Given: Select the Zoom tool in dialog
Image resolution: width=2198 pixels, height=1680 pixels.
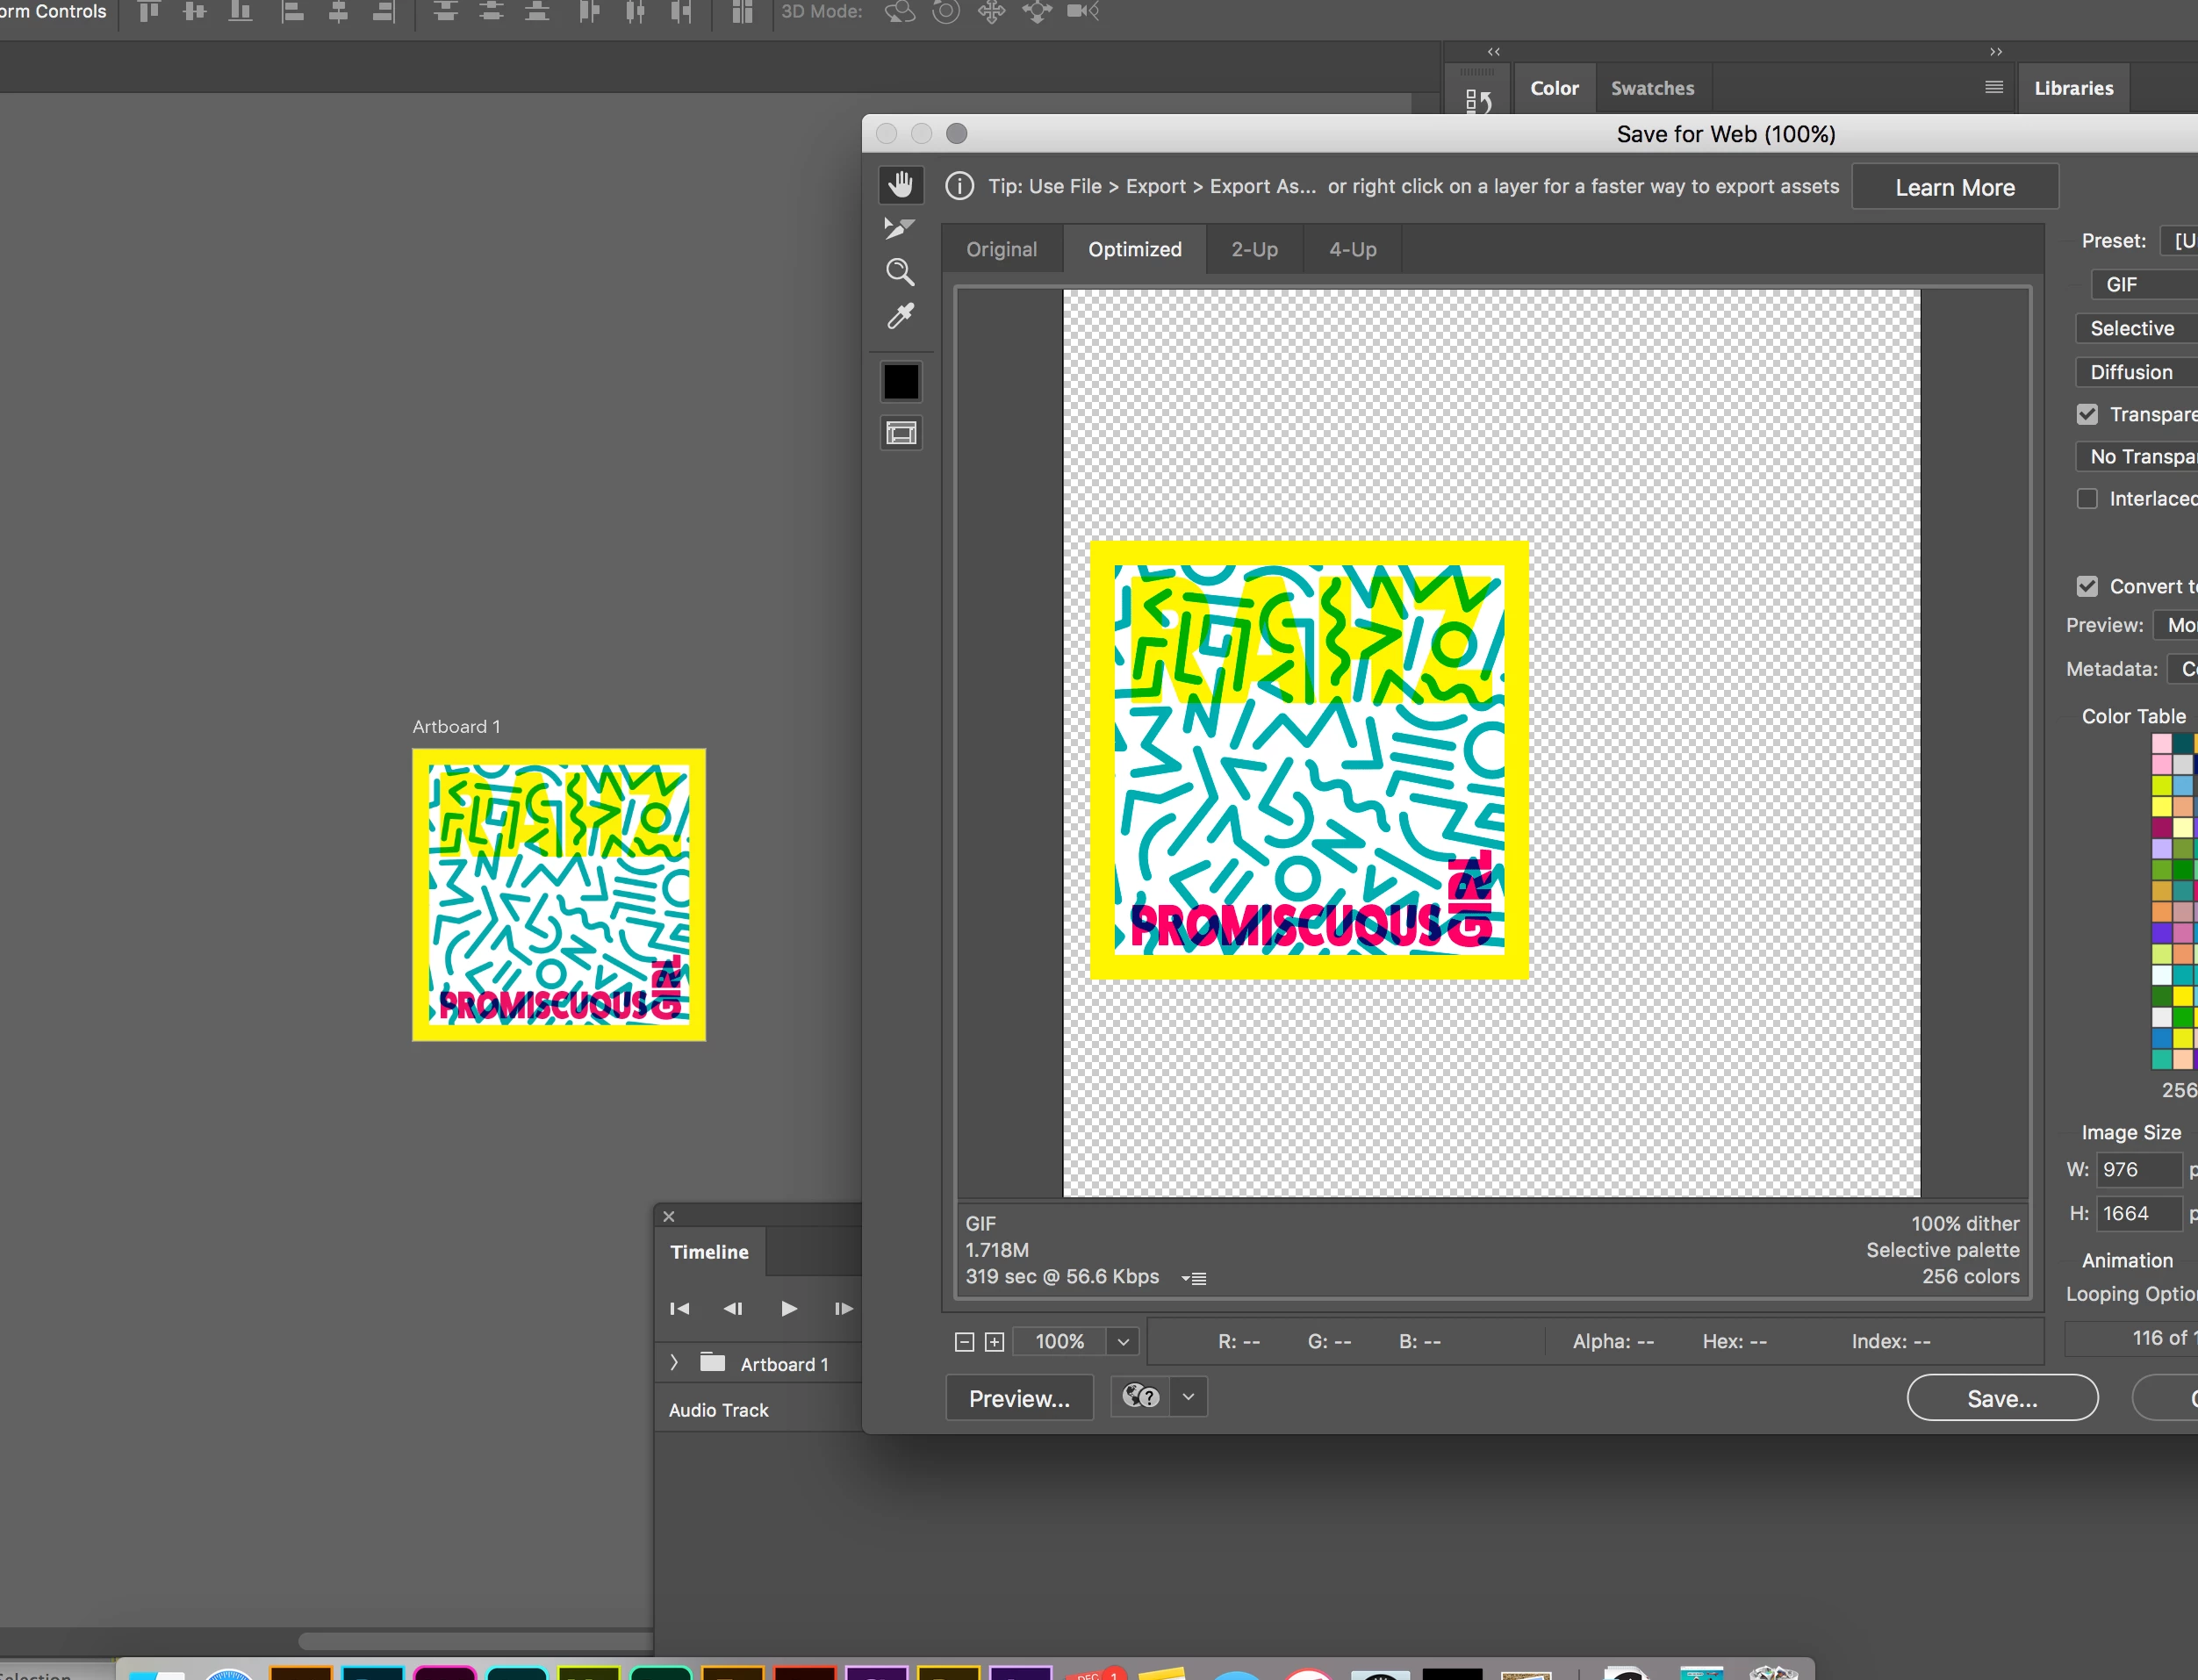Looking at the screenshot, I should (900, 272).
